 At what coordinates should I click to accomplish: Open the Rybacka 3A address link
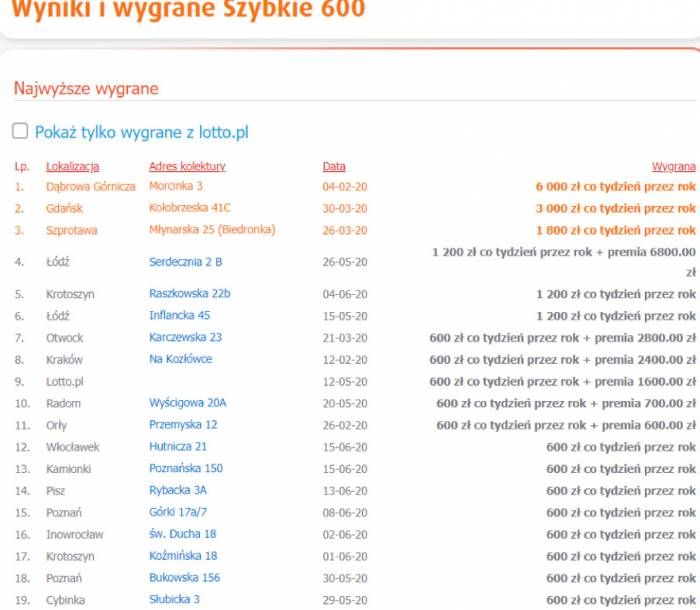pyautogui.click(x=178, y=490)
